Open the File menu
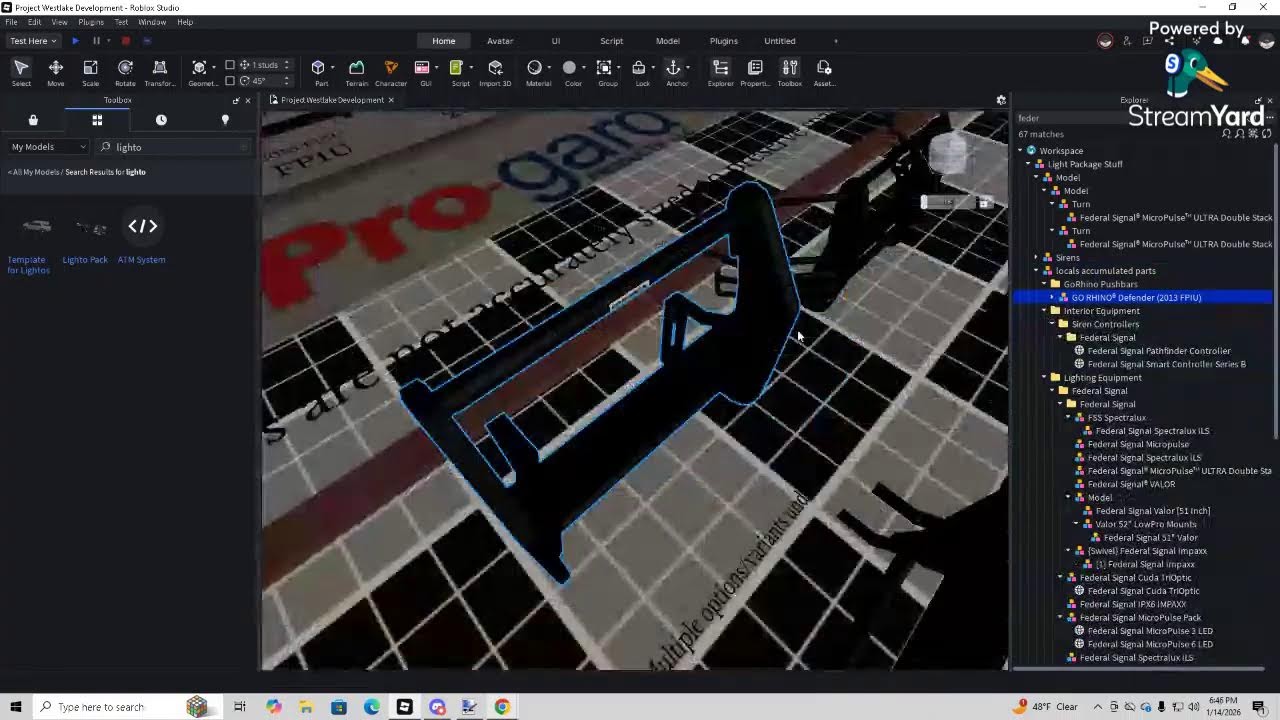 pos(11,22)
